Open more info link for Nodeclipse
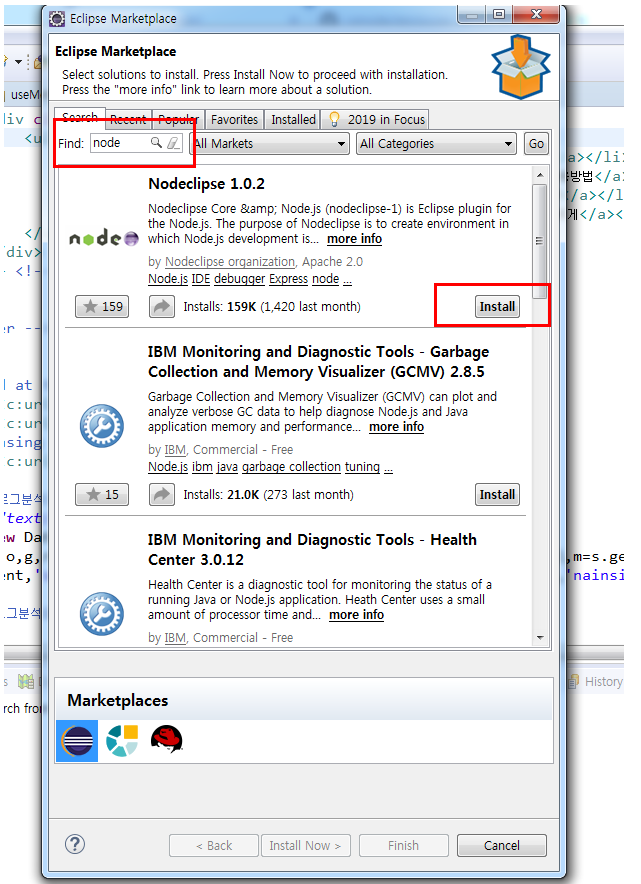The image size is (641, 884). pyautogui.click(x=355, y=239)
